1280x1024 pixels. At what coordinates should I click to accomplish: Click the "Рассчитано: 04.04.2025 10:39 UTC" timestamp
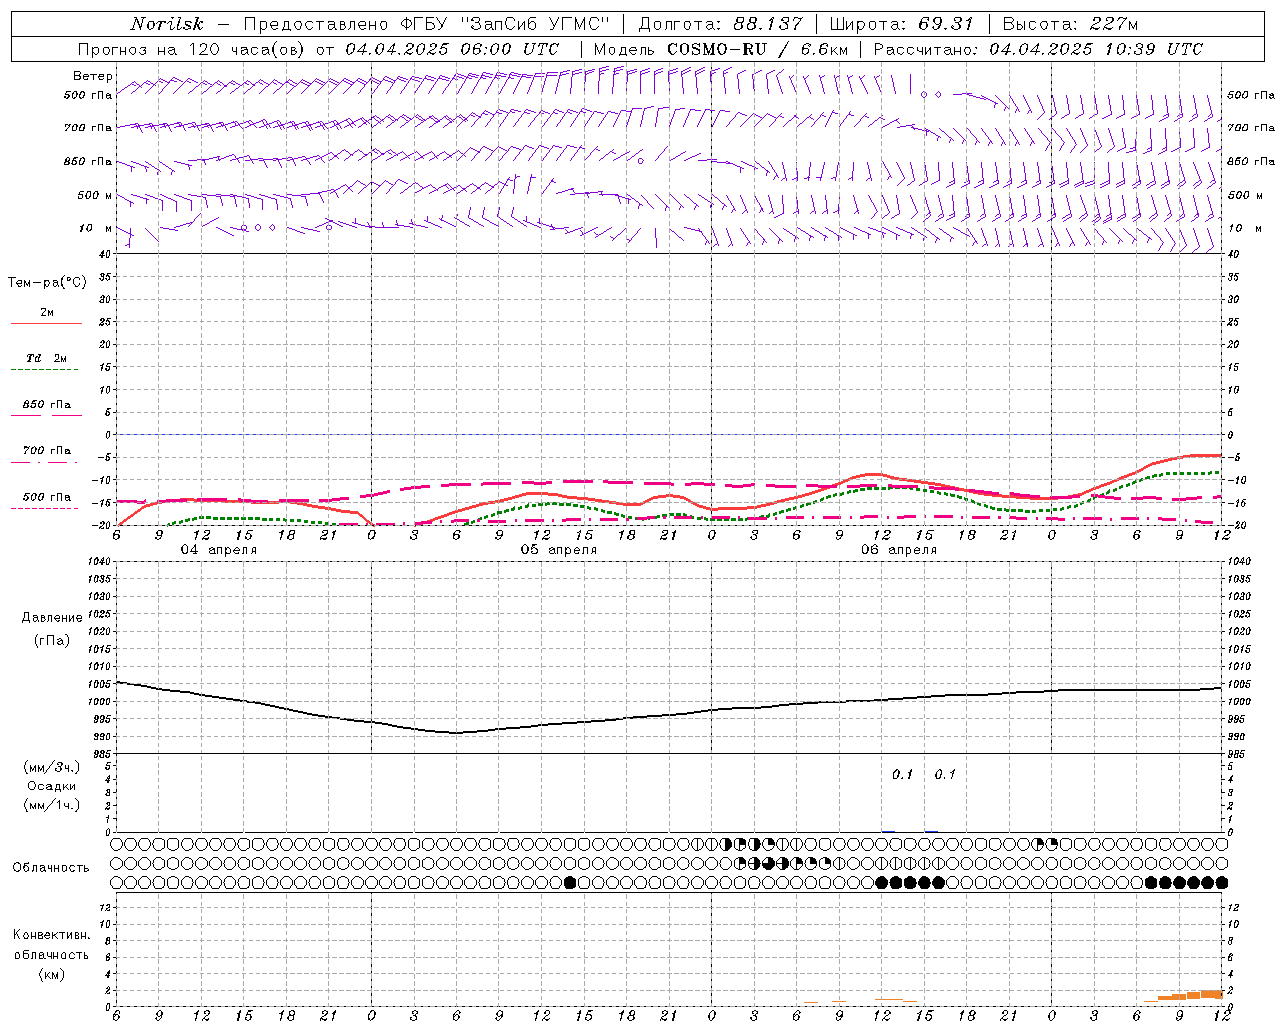tap(1038, 49)
